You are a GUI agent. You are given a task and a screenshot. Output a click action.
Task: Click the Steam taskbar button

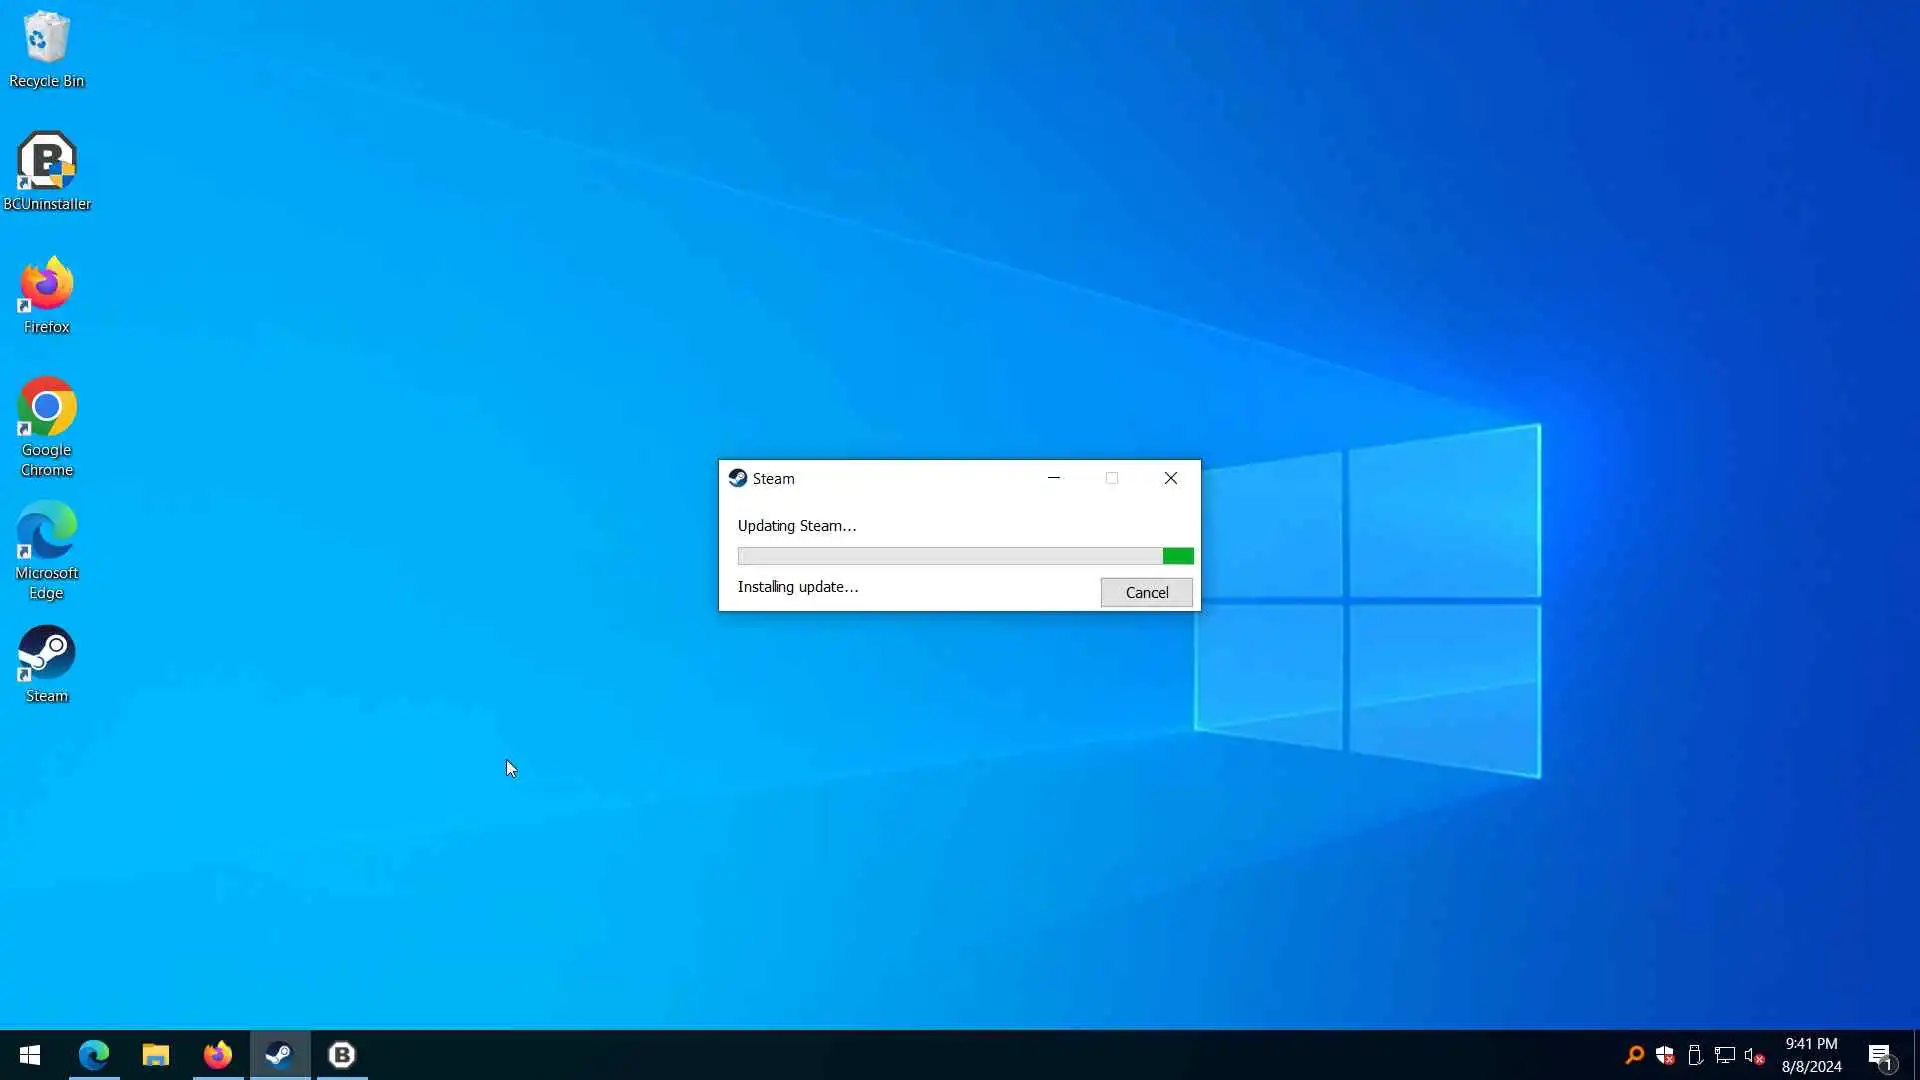click(x=280, y=1055)
